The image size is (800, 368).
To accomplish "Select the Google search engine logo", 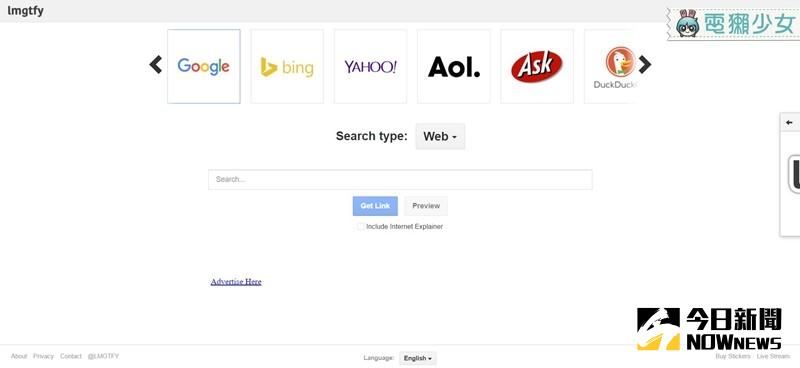I will coord(204,66).
